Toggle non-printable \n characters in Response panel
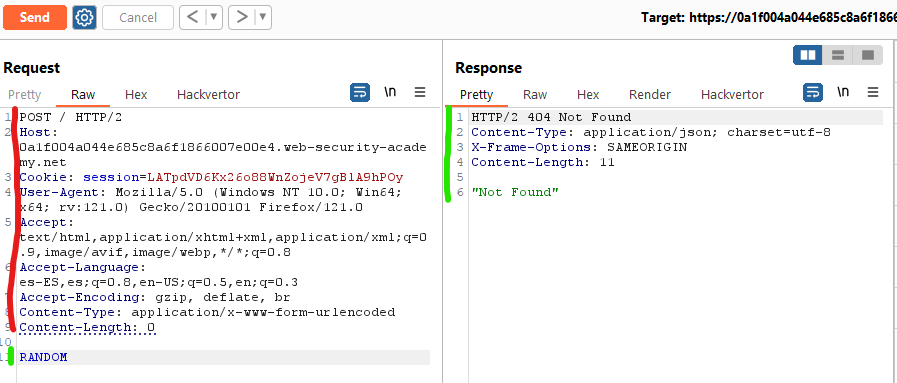 tap(843, 91)
